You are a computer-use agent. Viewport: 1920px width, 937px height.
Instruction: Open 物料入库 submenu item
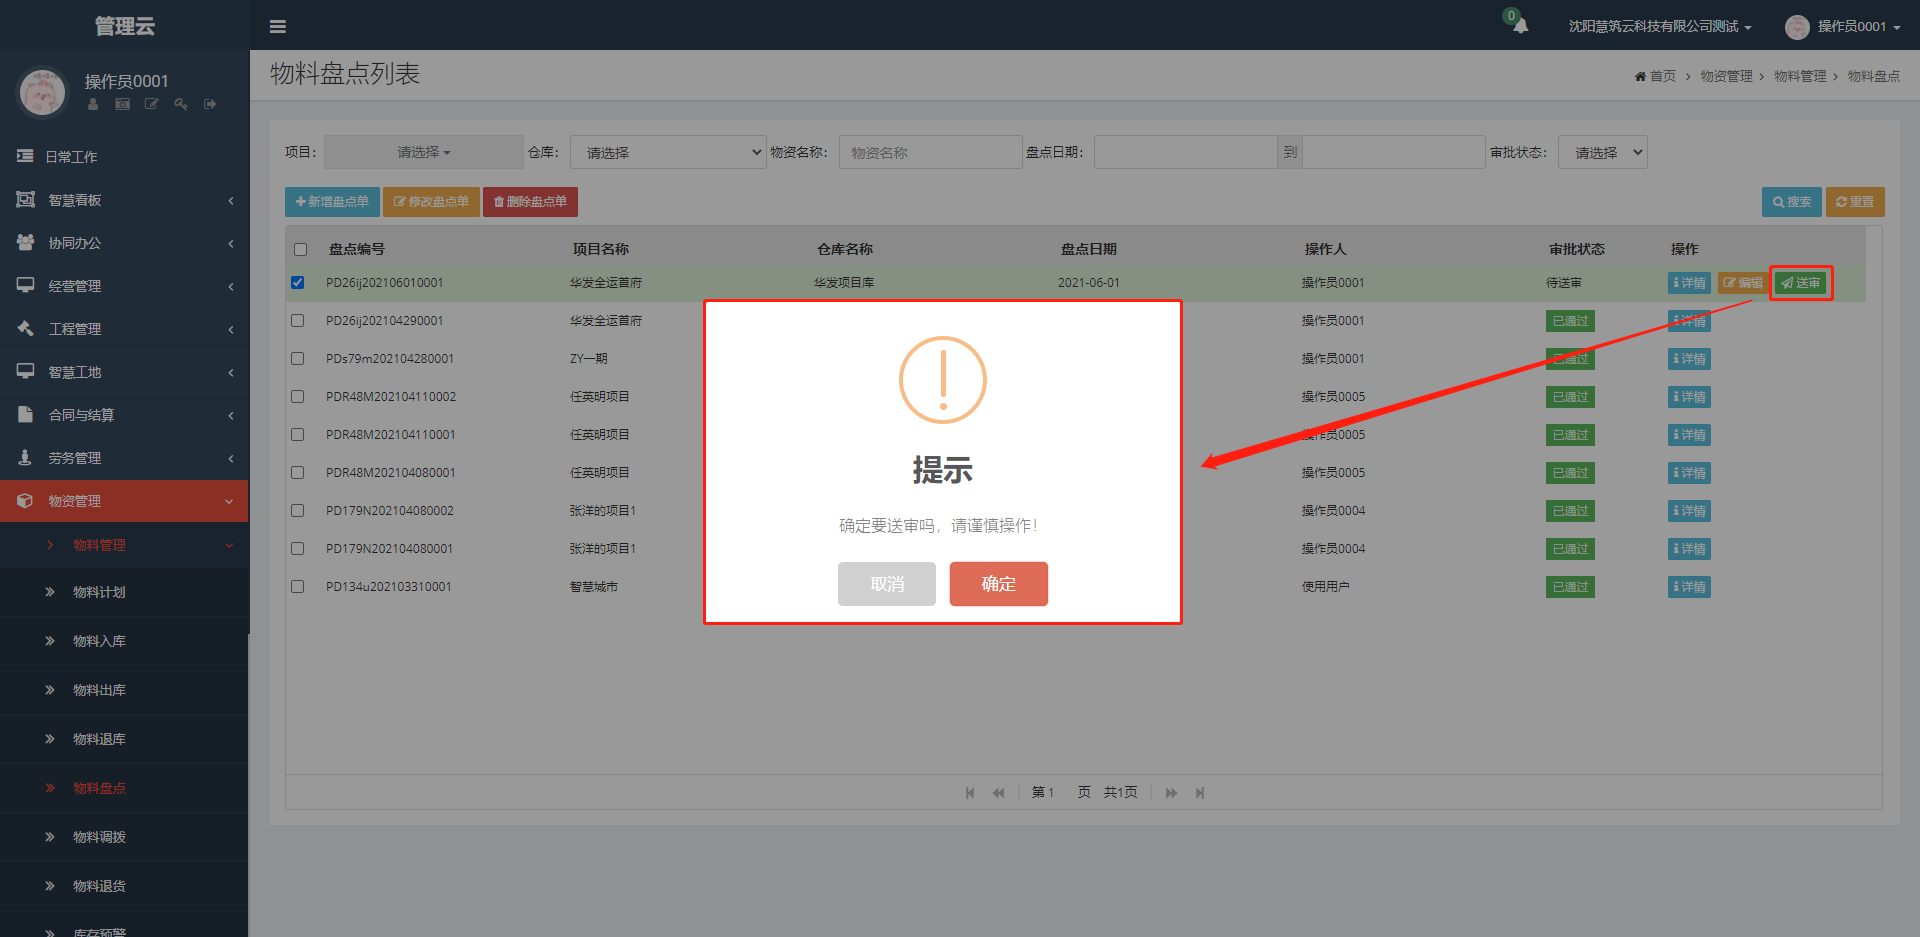pos(124,641)
